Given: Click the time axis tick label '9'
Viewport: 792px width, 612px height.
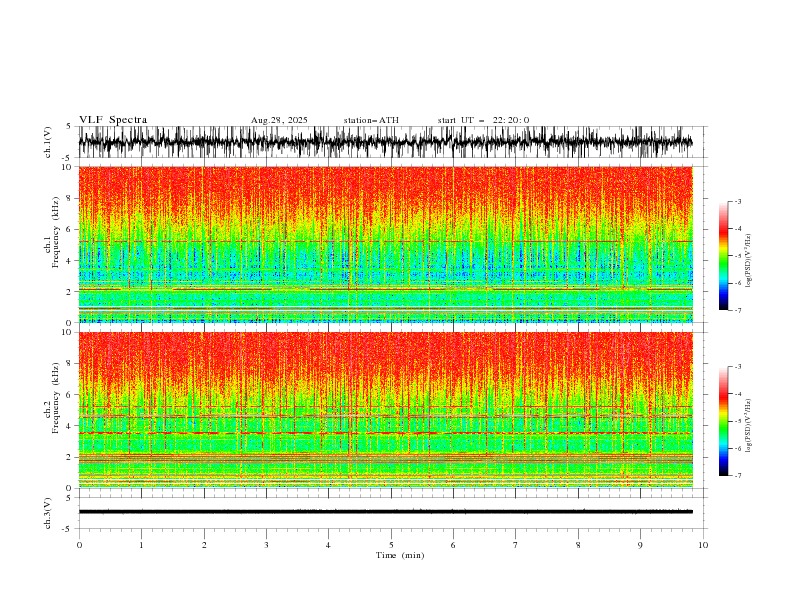Looking at the screenshot, I should [x=640, y=545].
